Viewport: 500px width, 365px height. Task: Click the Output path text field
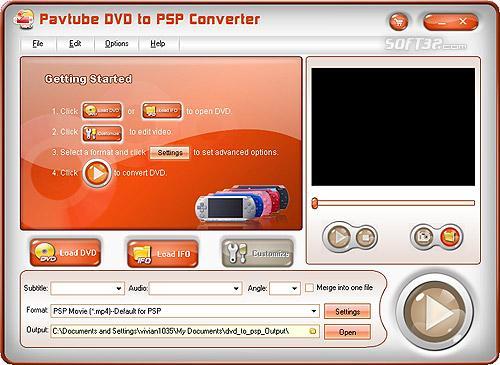pos(185,331)
